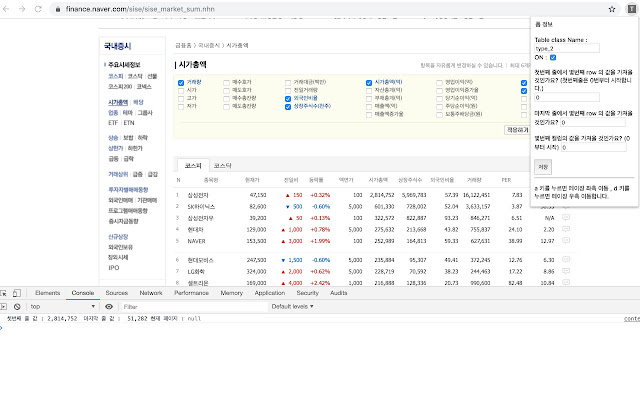Open discussion icon for 현대차 row
Image resolution: width=640 pixels, height=400 pixels.
pos(566,229)
